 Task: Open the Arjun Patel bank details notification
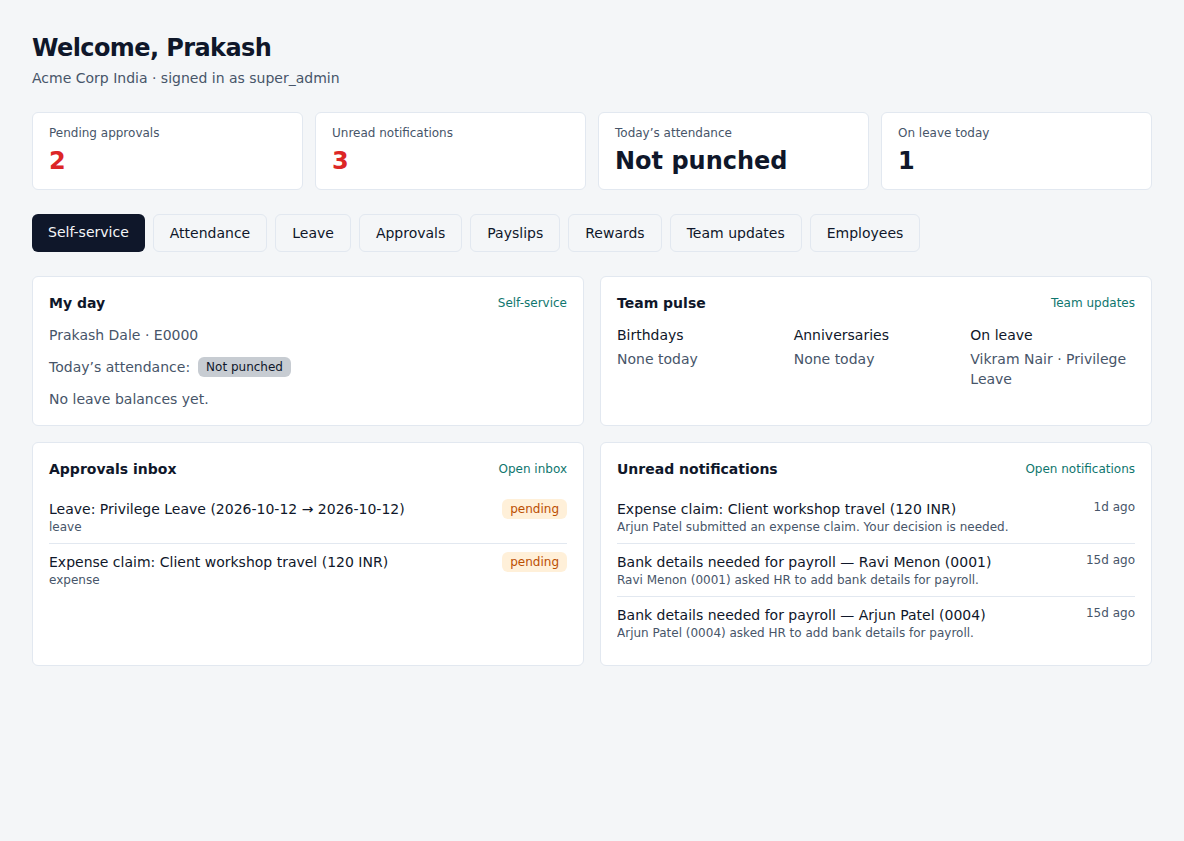(x=876, y=623)
